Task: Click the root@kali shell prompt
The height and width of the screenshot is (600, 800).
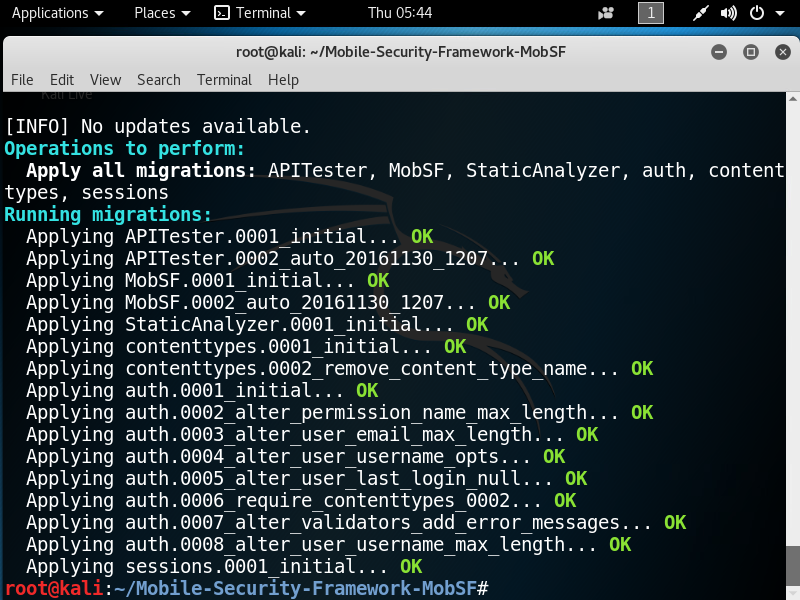Action: click(246, 588)
